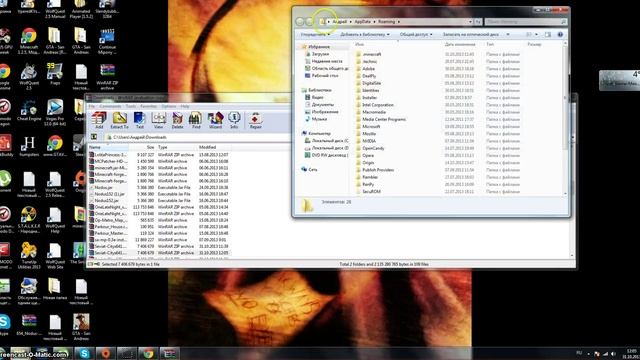Image resolution: width=640 pixels, height=360 pixels.
Task: Click the Delete icon in WinRAR toolbar
Action: pos(177,120)
